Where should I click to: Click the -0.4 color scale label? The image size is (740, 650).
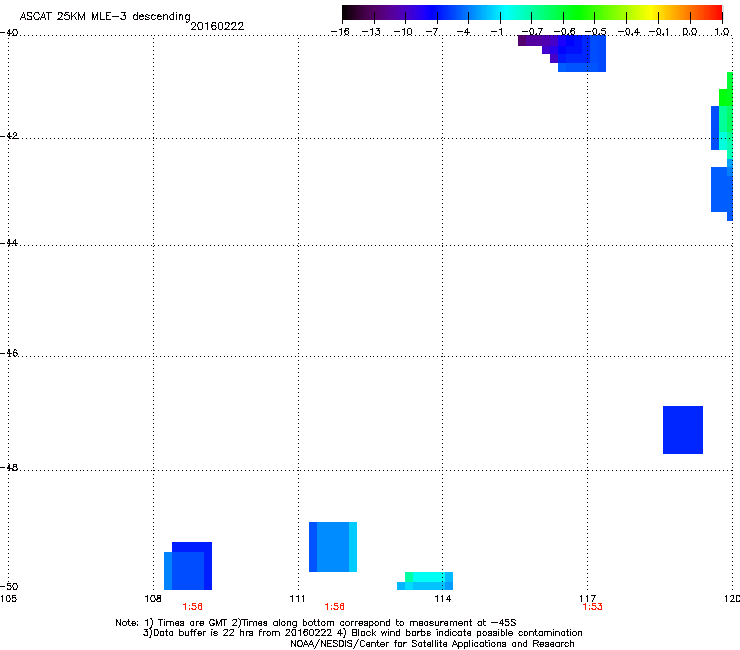[x=629, y=32]
